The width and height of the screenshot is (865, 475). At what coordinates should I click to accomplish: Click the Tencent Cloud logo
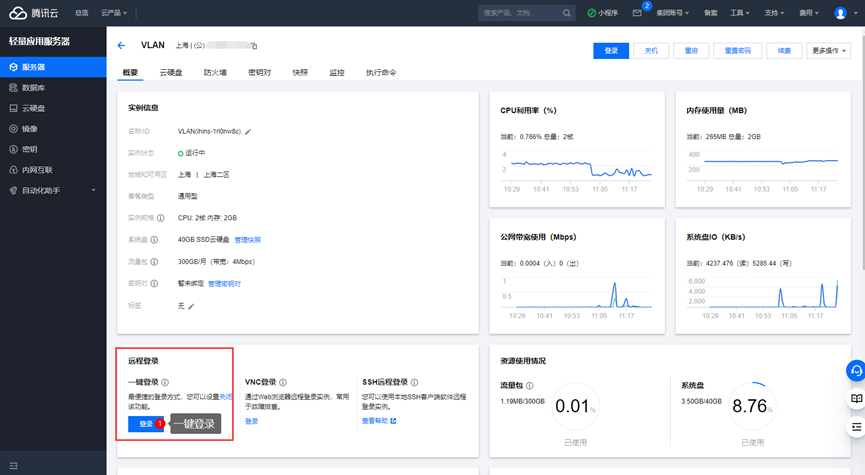[x=33, y=13]
